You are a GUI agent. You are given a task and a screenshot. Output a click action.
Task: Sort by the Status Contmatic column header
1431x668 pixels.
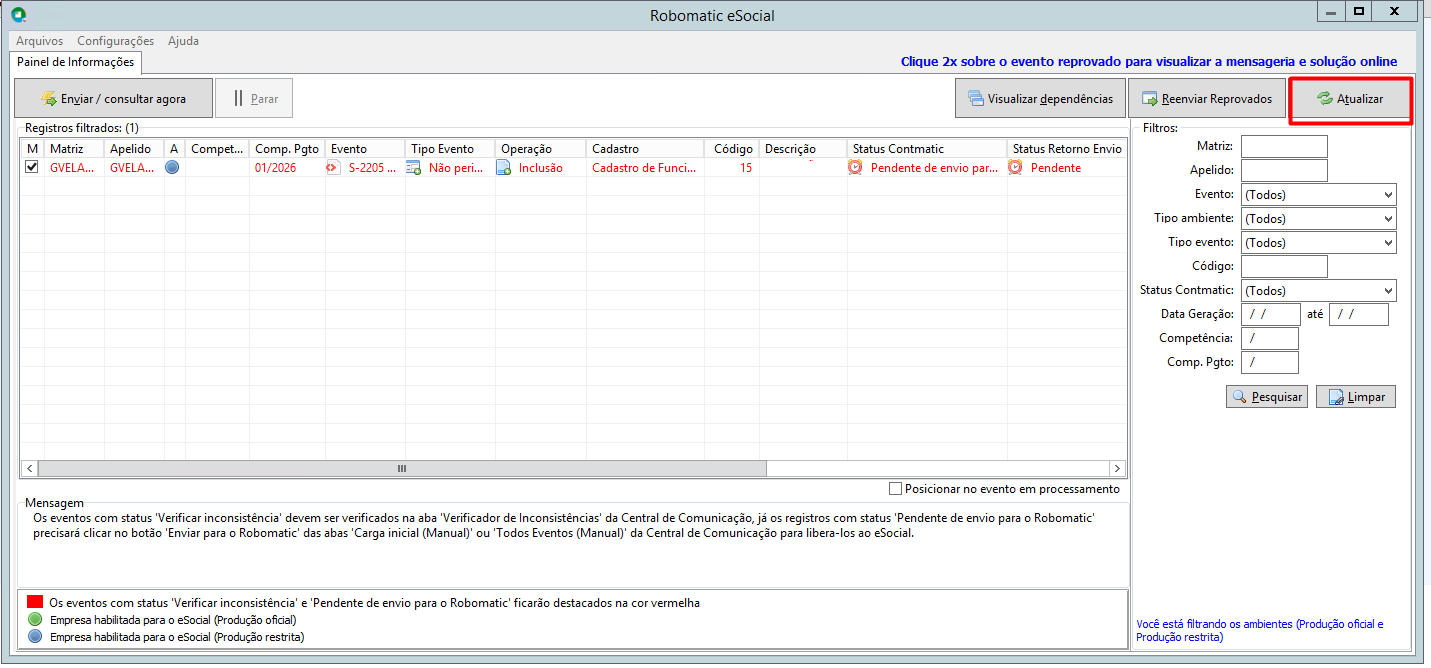pos(927,149)
